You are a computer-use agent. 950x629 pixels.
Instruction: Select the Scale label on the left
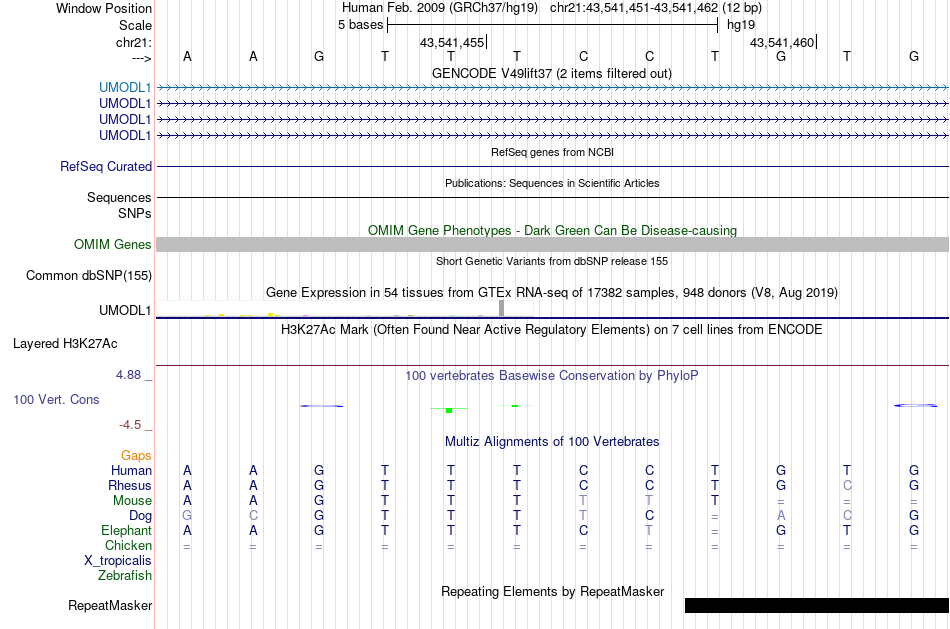(x=135, y=25)
